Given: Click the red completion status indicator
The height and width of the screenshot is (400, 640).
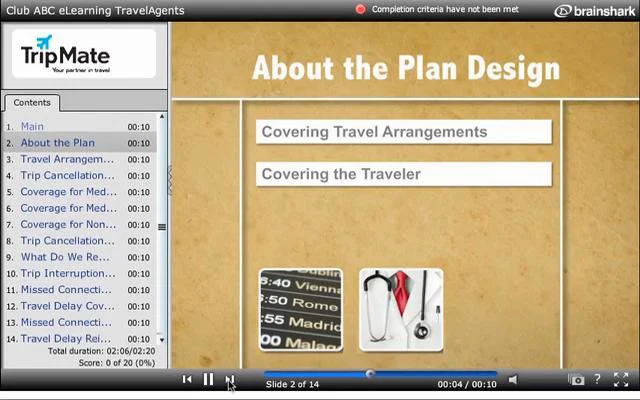Looking at the screenshot, I should pos(360,9).
